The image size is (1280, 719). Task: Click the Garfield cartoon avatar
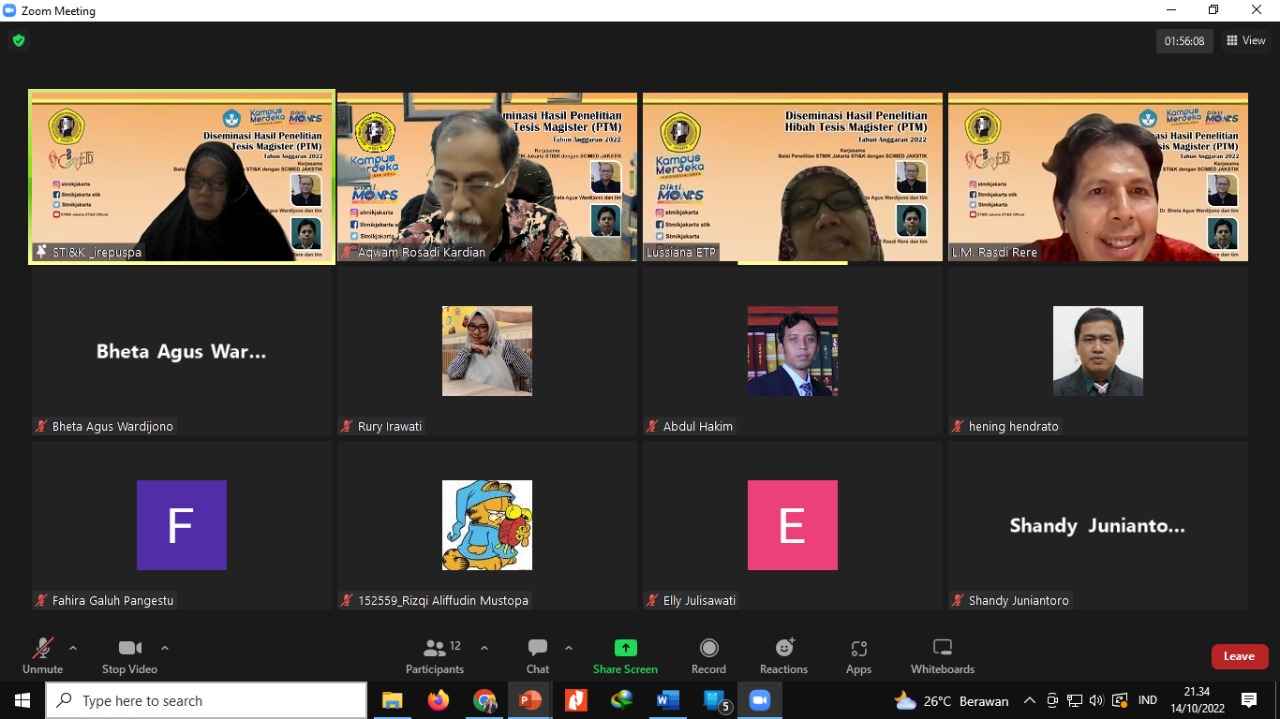tap(487, 525)
